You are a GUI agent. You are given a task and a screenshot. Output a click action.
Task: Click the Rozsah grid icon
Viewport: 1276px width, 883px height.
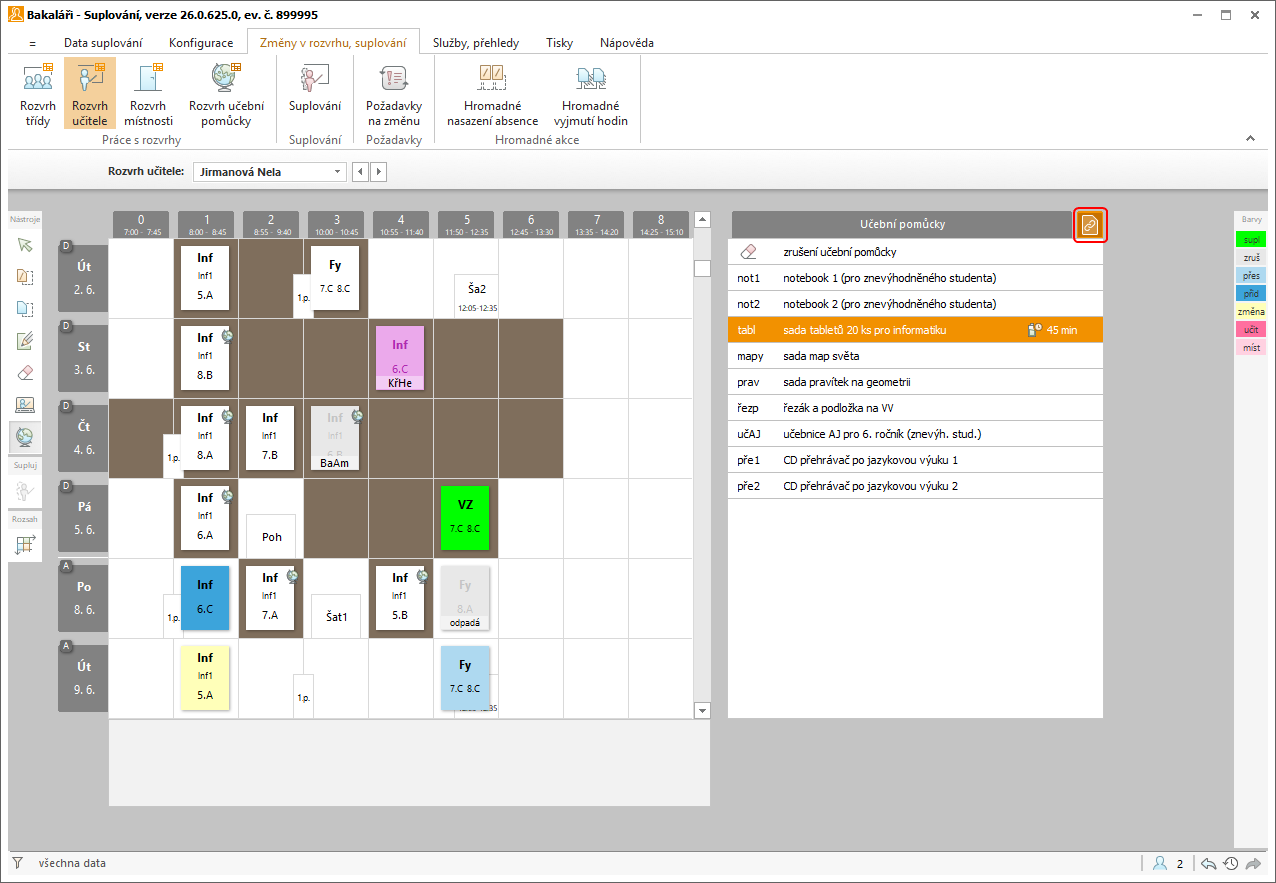coord(25,545)
